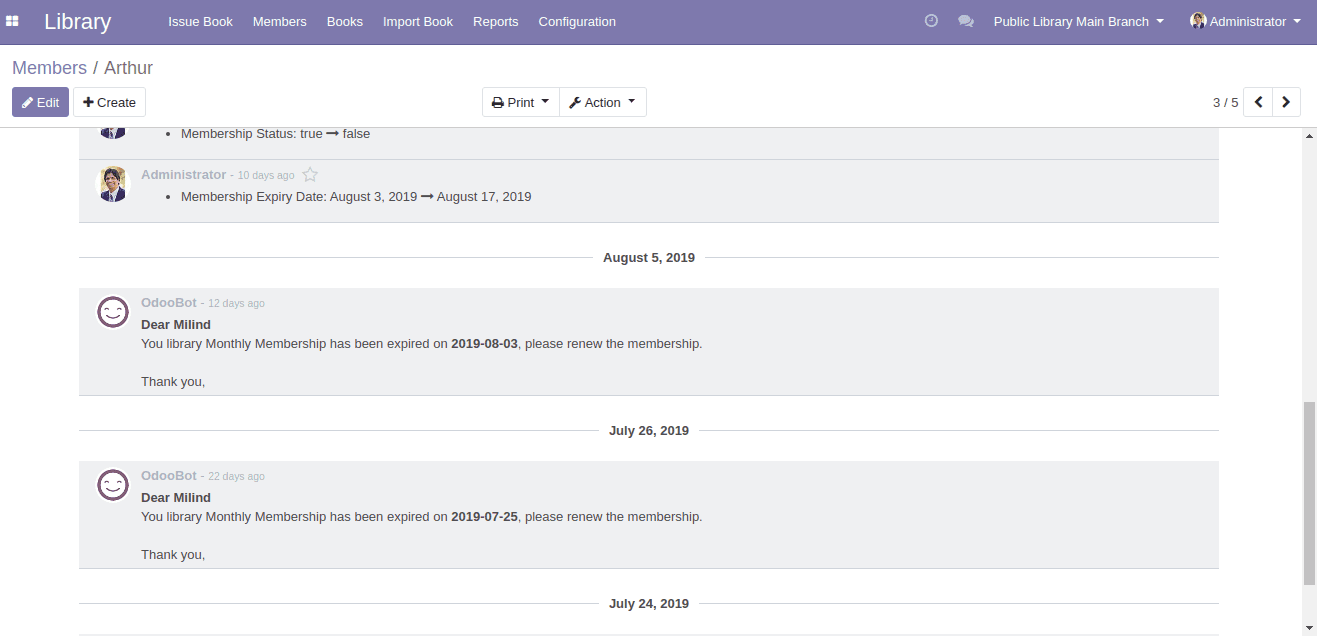Image resolution: width=1317 pixels, height=636 pixels.
Task: Click the 3 / 5 pager counter
Action: 1225,102
